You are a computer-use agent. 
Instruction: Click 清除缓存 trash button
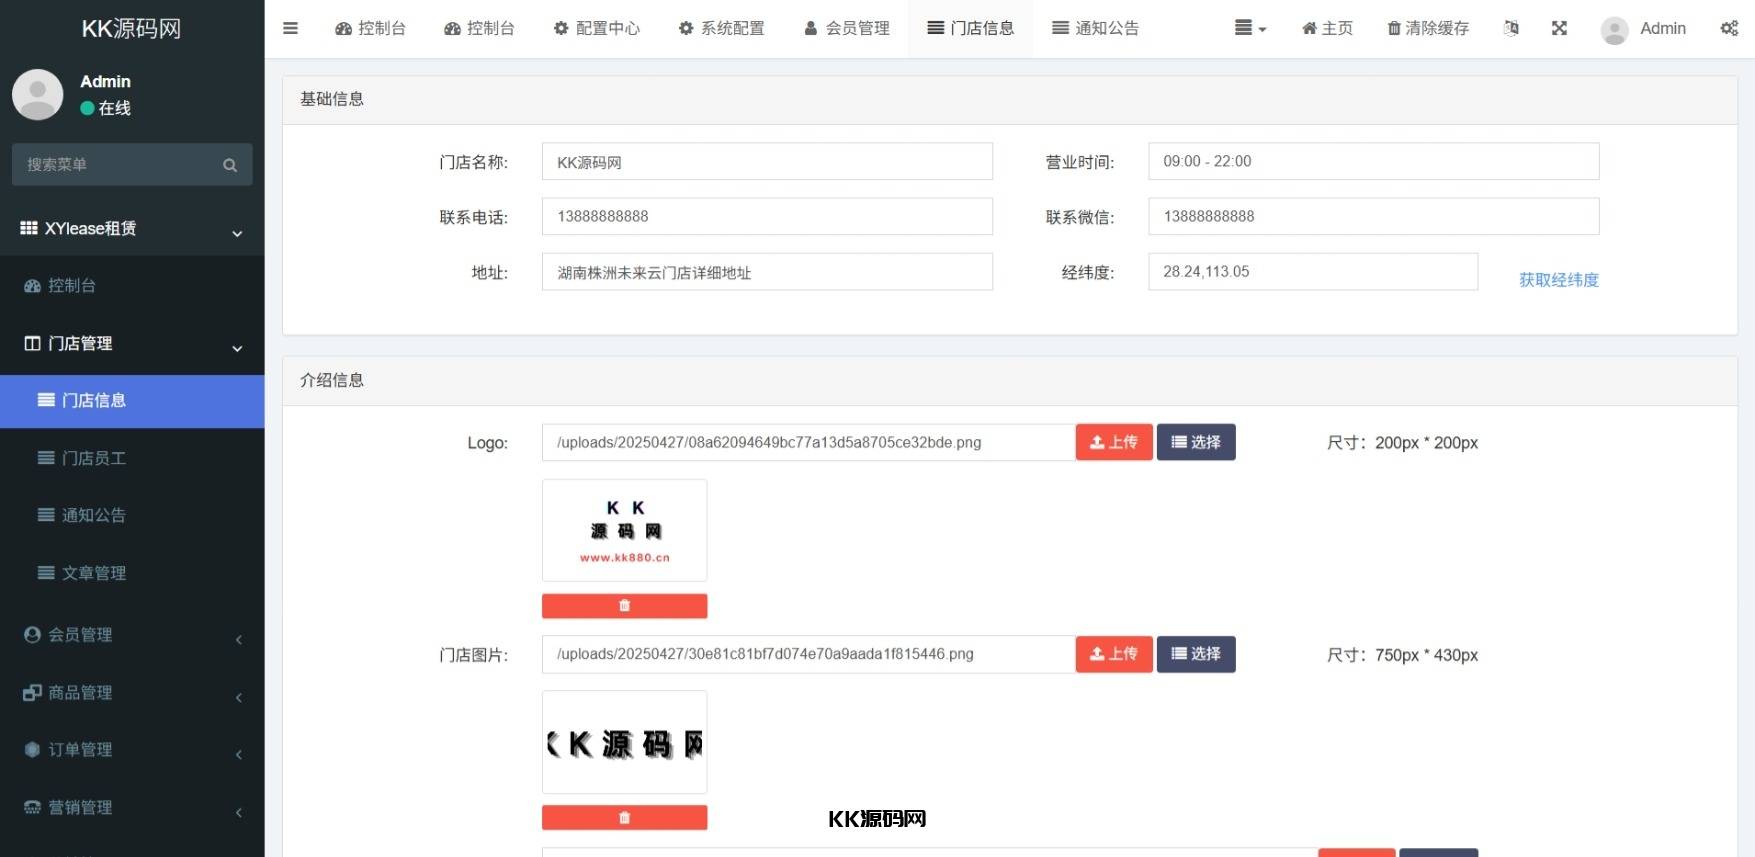pyautogui.click(x=1428, y=28)
